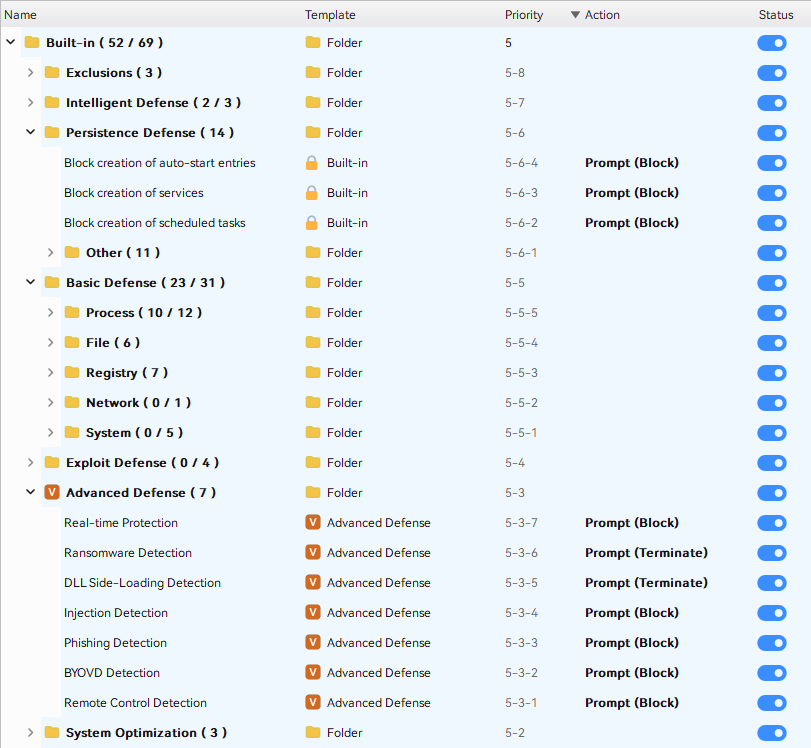Switch off the System Optimization status slider
Screen dimensions: 811x748
[x=772, y=732]
